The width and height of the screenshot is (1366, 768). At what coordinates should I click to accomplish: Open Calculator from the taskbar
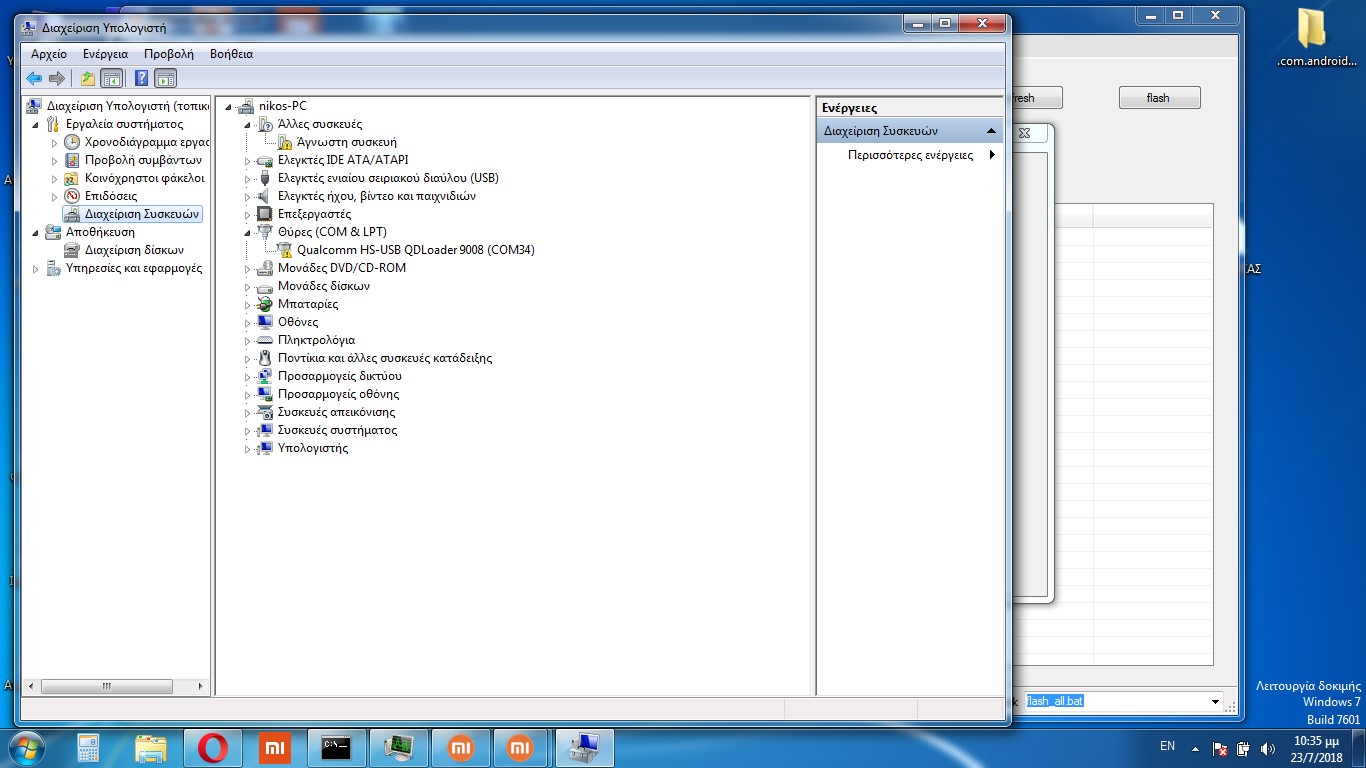pyautogui.click(x=90, y=747)
